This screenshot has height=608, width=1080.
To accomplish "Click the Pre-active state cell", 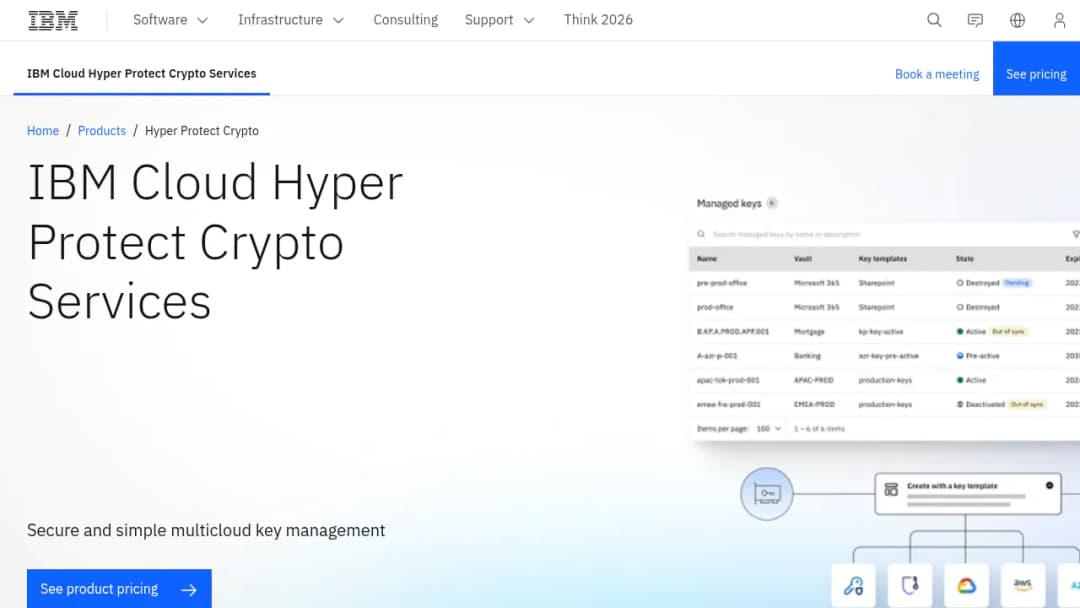I will 978,356.
